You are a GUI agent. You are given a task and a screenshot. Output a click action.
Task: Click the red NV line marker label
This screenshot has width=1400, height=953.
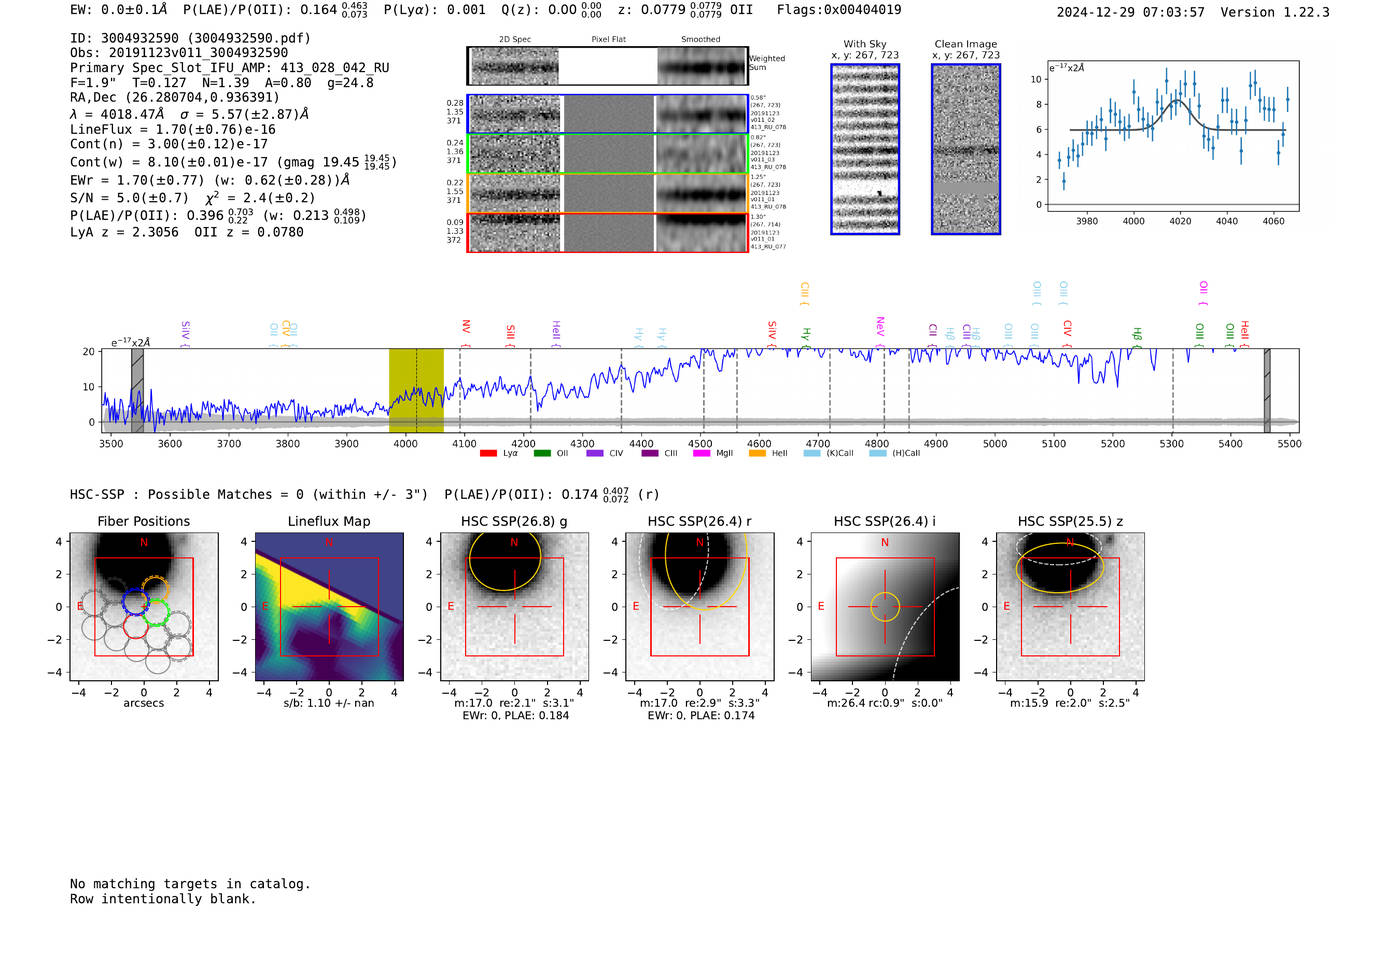point(466,331)
